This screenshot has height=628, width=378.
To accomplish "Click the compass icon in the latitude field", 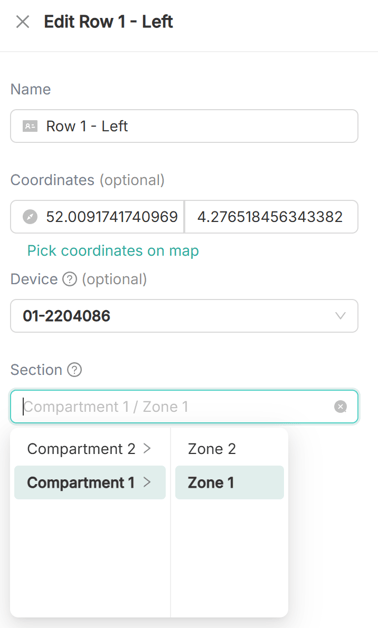I will (30, 217).
